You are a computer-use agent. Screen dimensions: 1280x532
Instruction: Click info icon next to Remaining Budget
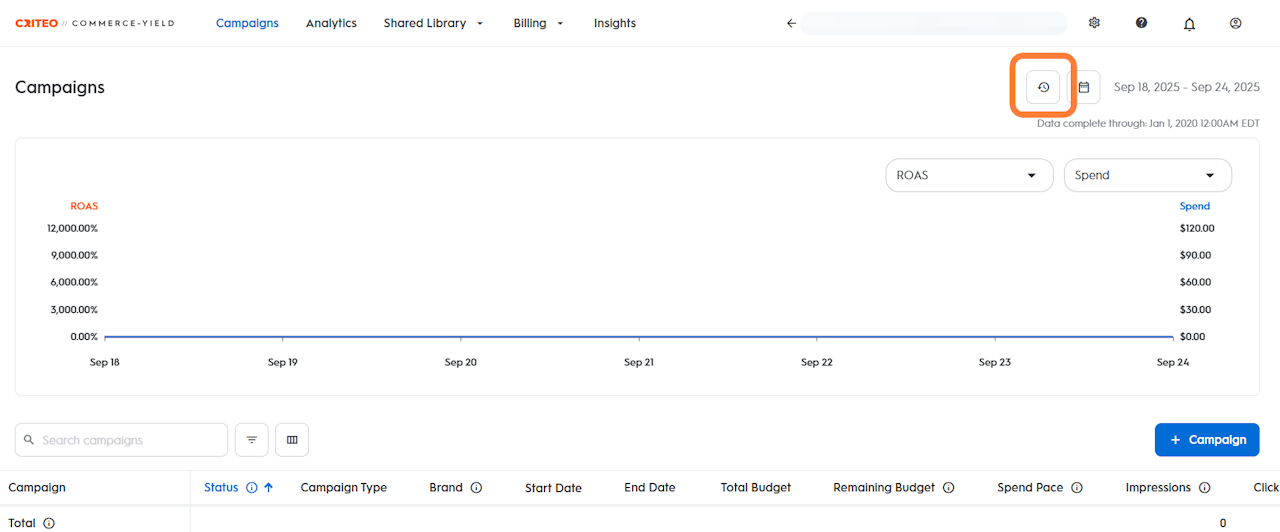pos(948,488)
